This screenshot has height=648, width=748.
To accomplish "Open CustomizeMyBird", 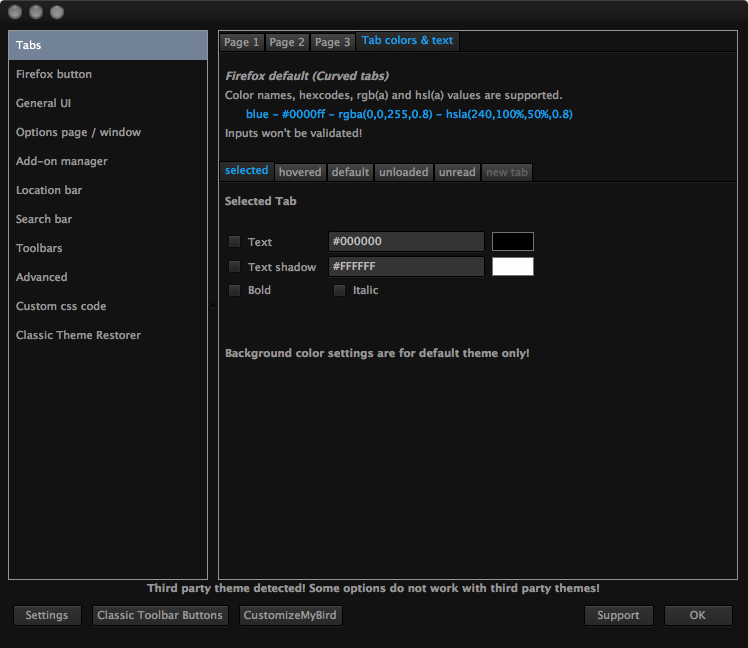I will click(290, 616).
